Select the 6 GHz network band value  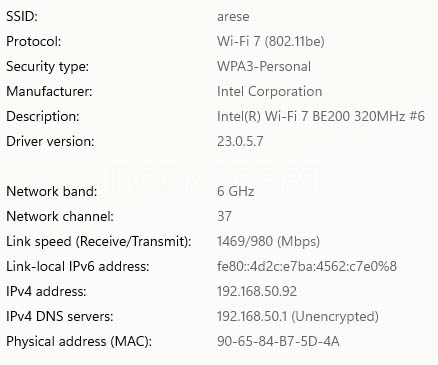point(236,191)
